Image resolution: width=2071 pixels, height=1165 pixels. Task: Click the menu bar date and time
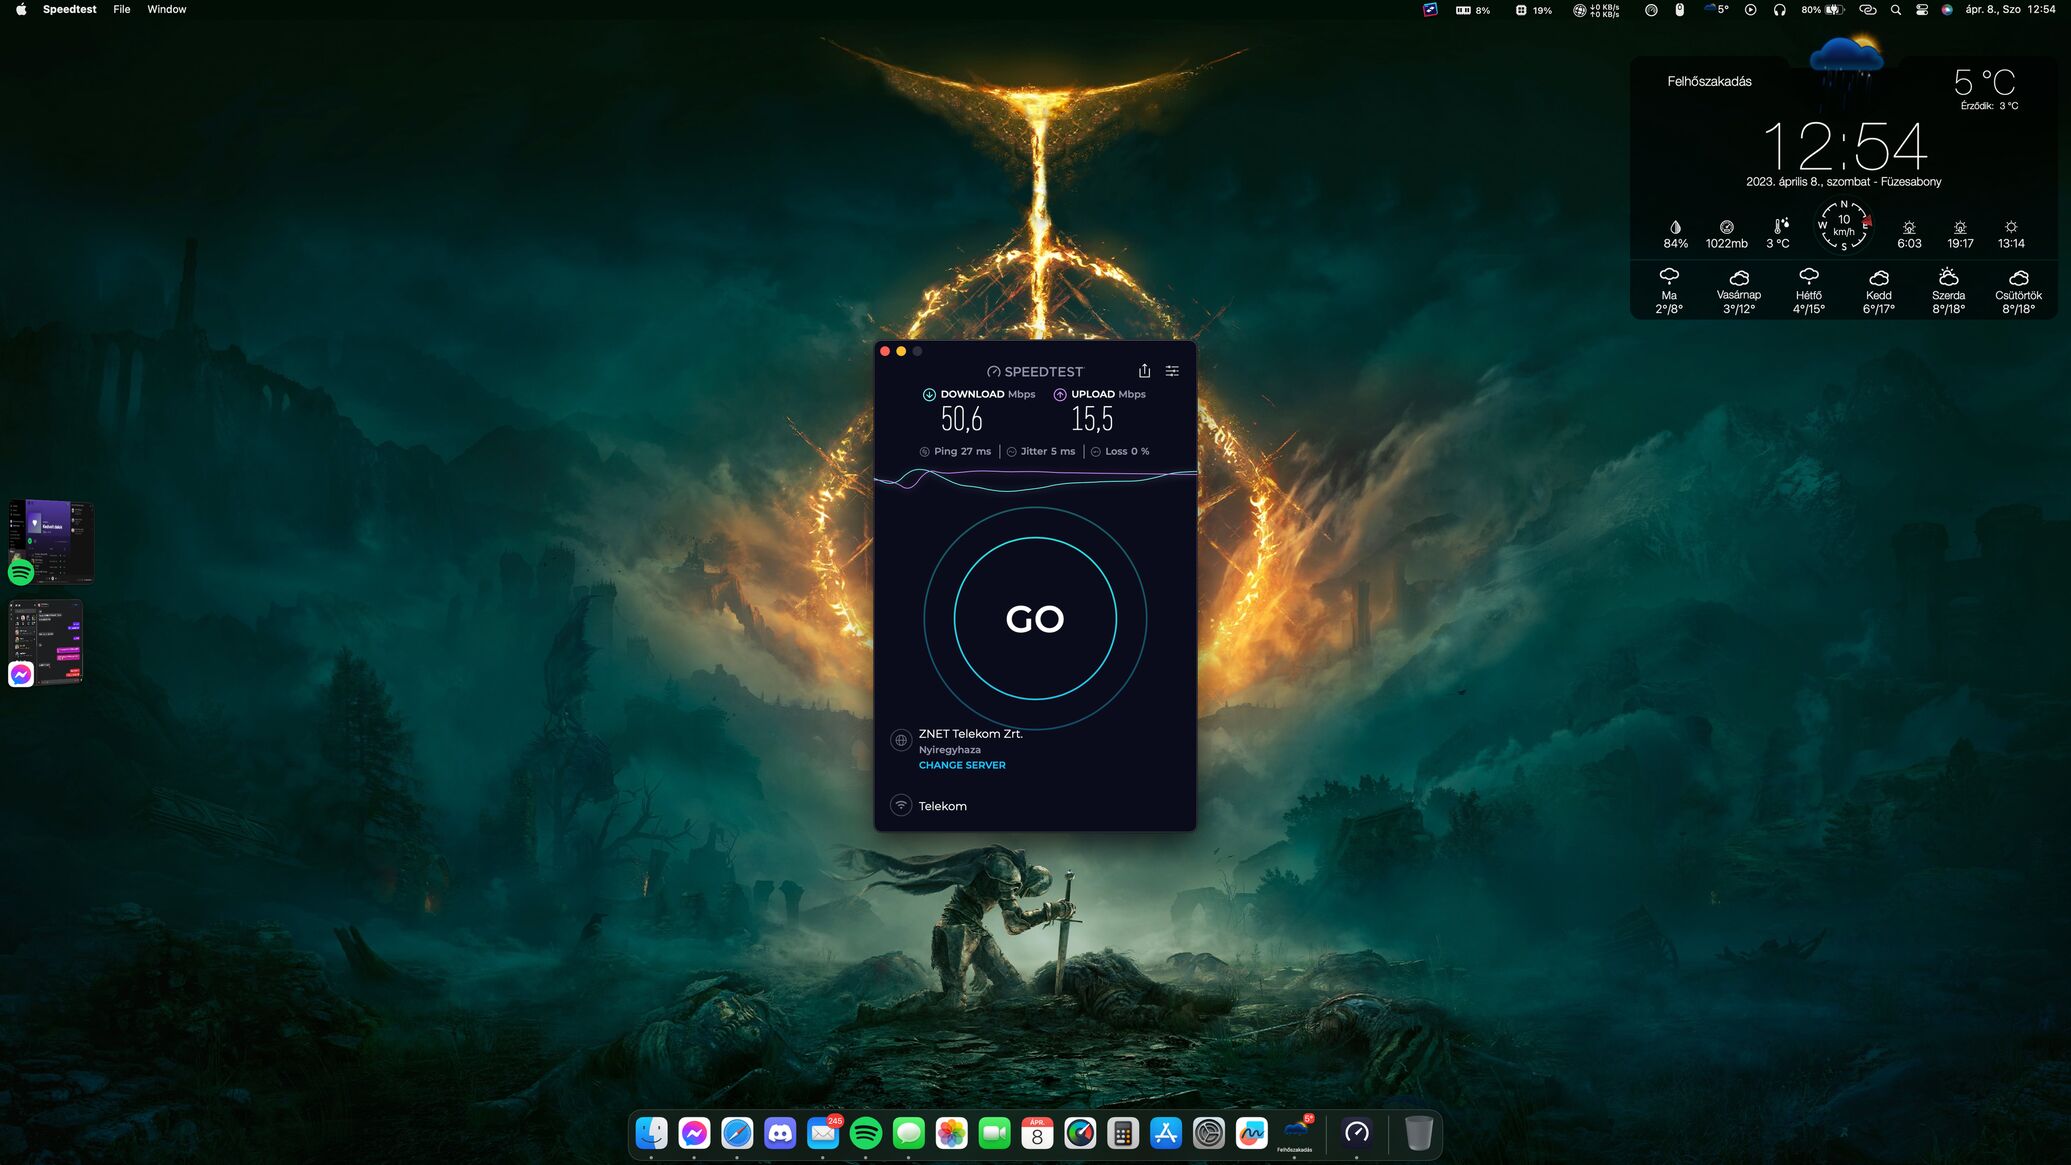tap(2010, 9)
